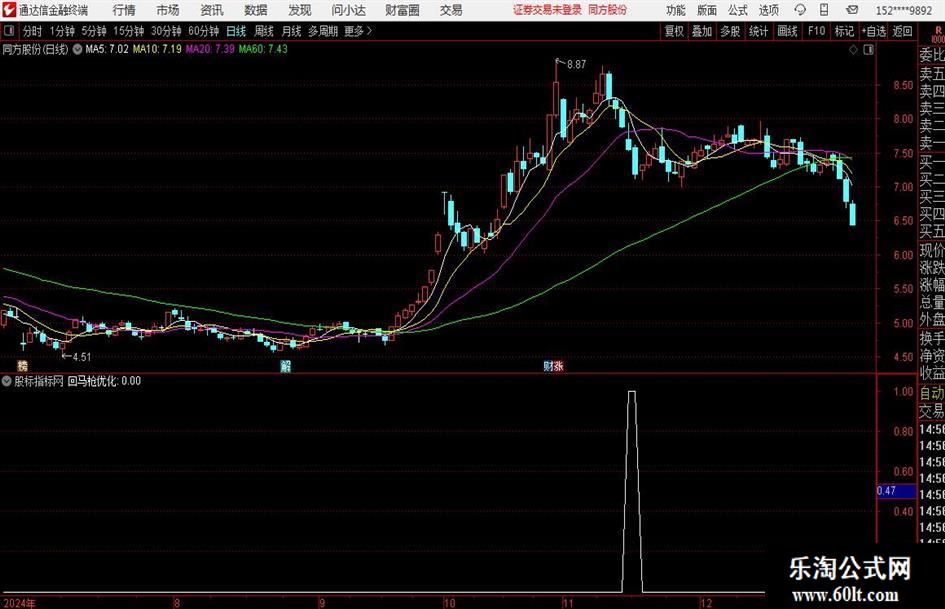
Task: Switch to the 60分钟 period tab
Action: (x=203, y=31)
